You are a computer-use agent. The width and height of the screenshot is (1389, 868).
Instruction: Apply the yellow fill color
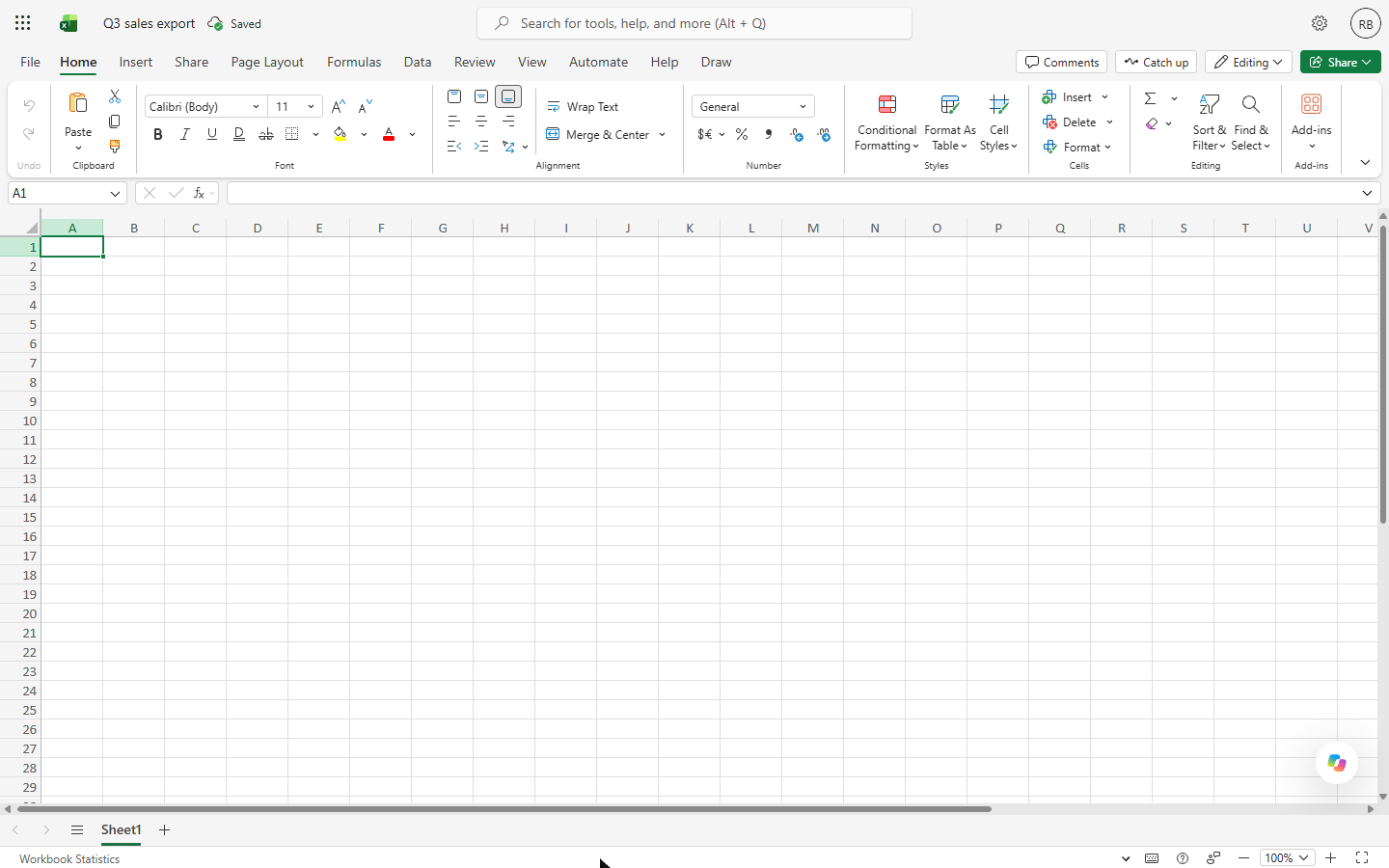pyautogui.click(x=340, y=134)
